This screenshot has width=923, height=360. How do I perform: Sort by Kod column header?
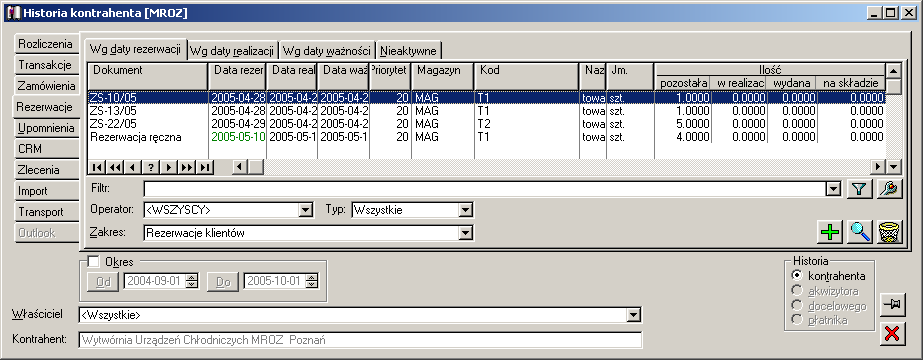click(x=527, y=76)
